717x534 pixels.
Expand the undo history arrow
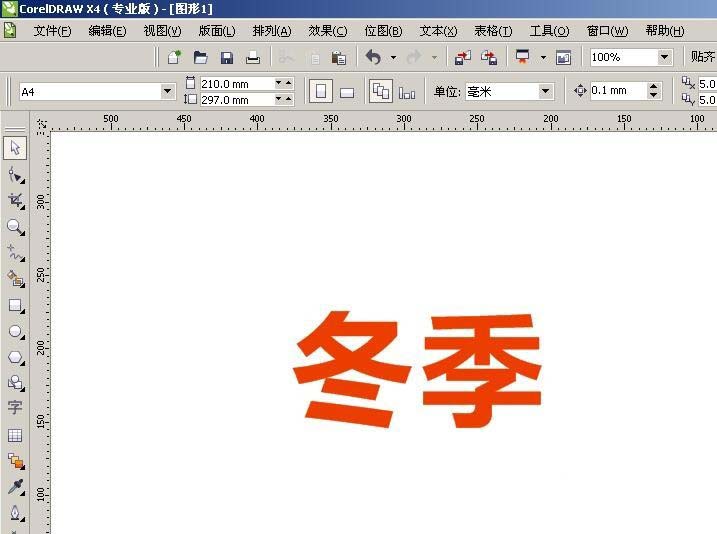point(393,58)
